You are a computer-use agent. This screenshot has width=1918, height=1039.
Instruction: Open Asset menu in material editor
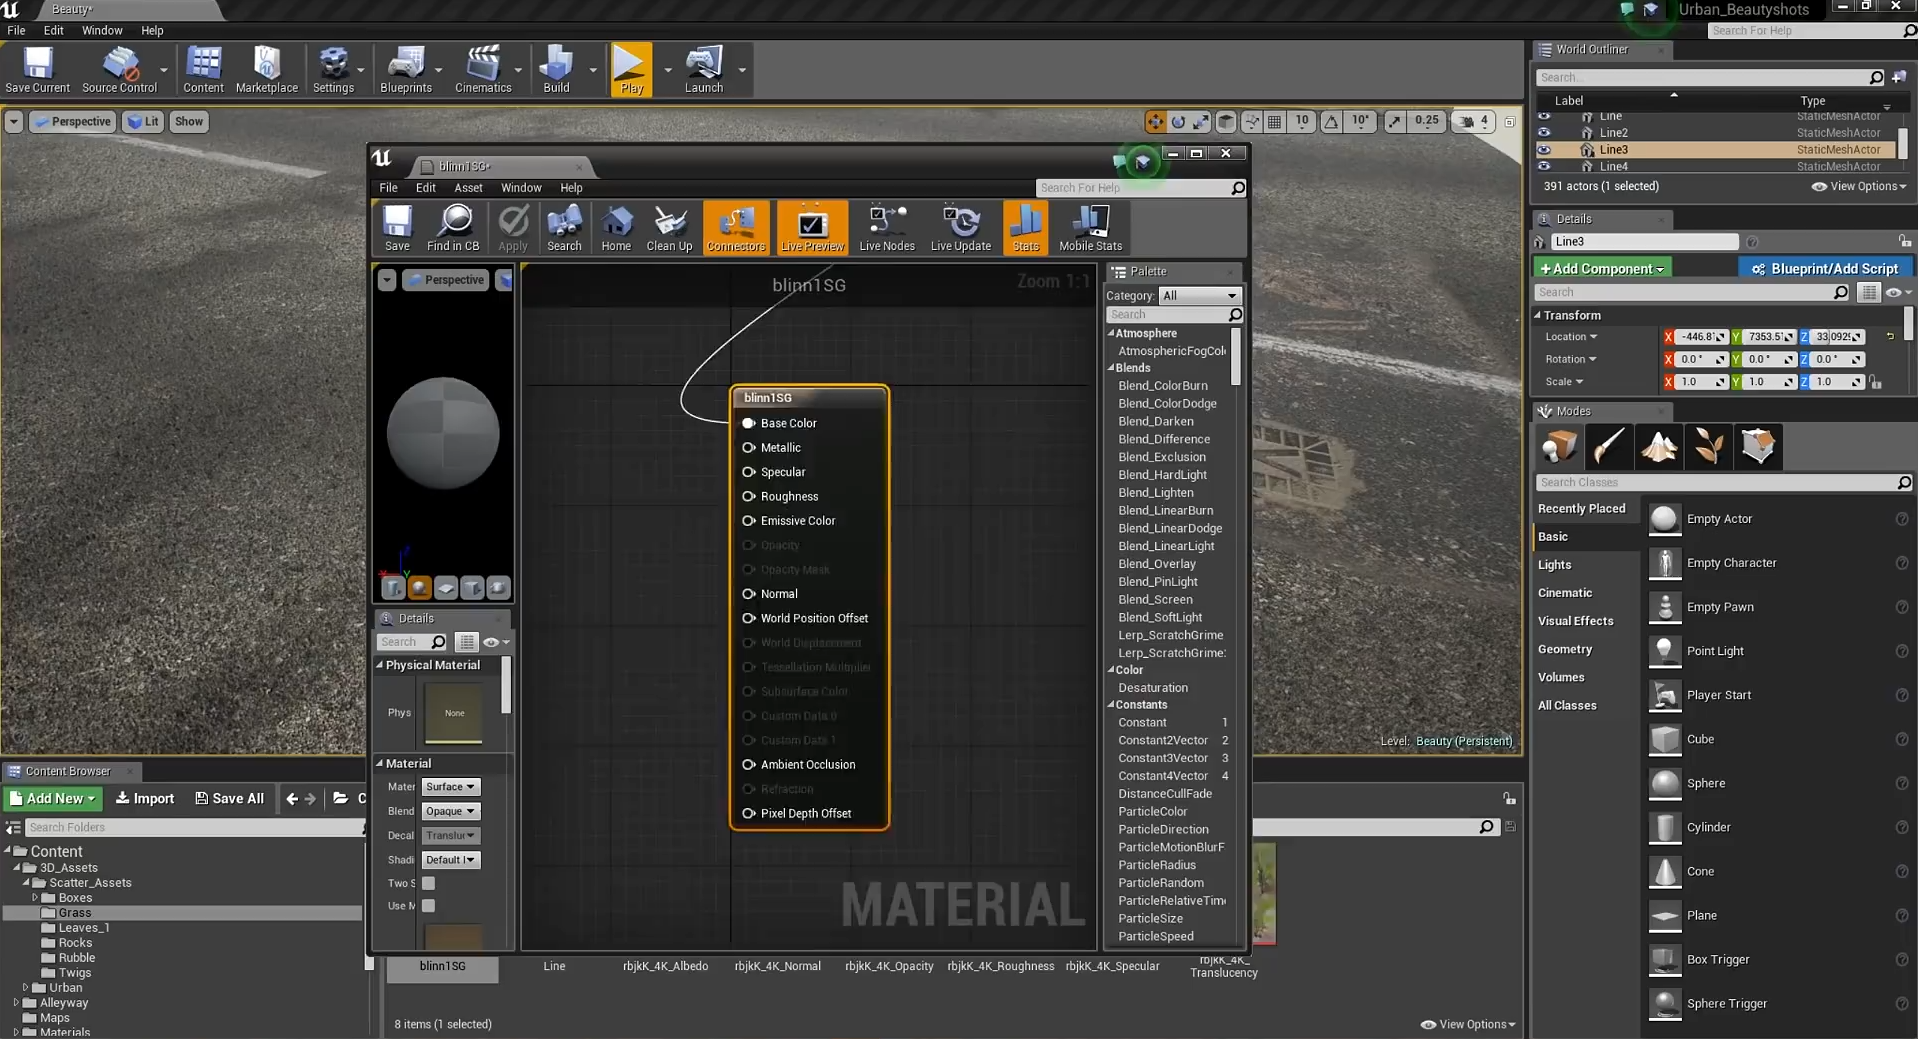(467, 188)
